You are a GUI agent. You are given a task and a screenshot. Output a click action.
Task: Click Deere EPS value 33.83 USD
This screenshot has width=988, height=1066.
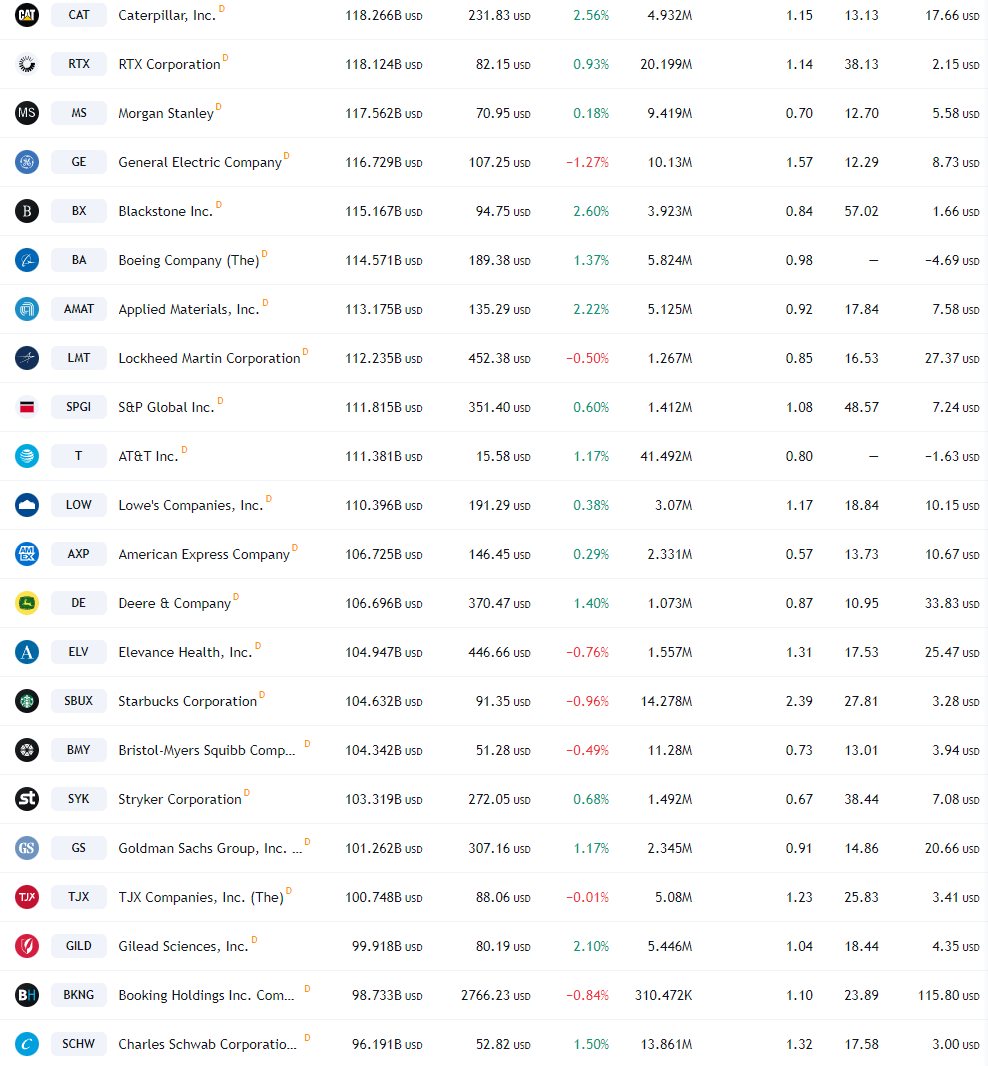point(952,603)
